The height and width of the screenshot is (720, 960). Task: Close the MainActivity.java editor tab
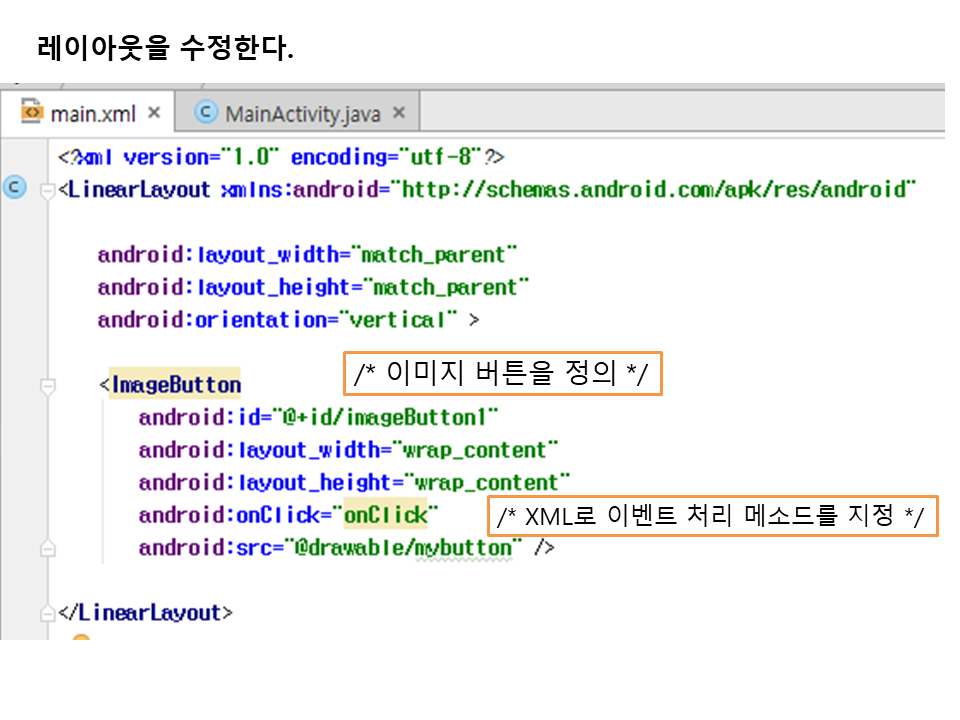399,114
